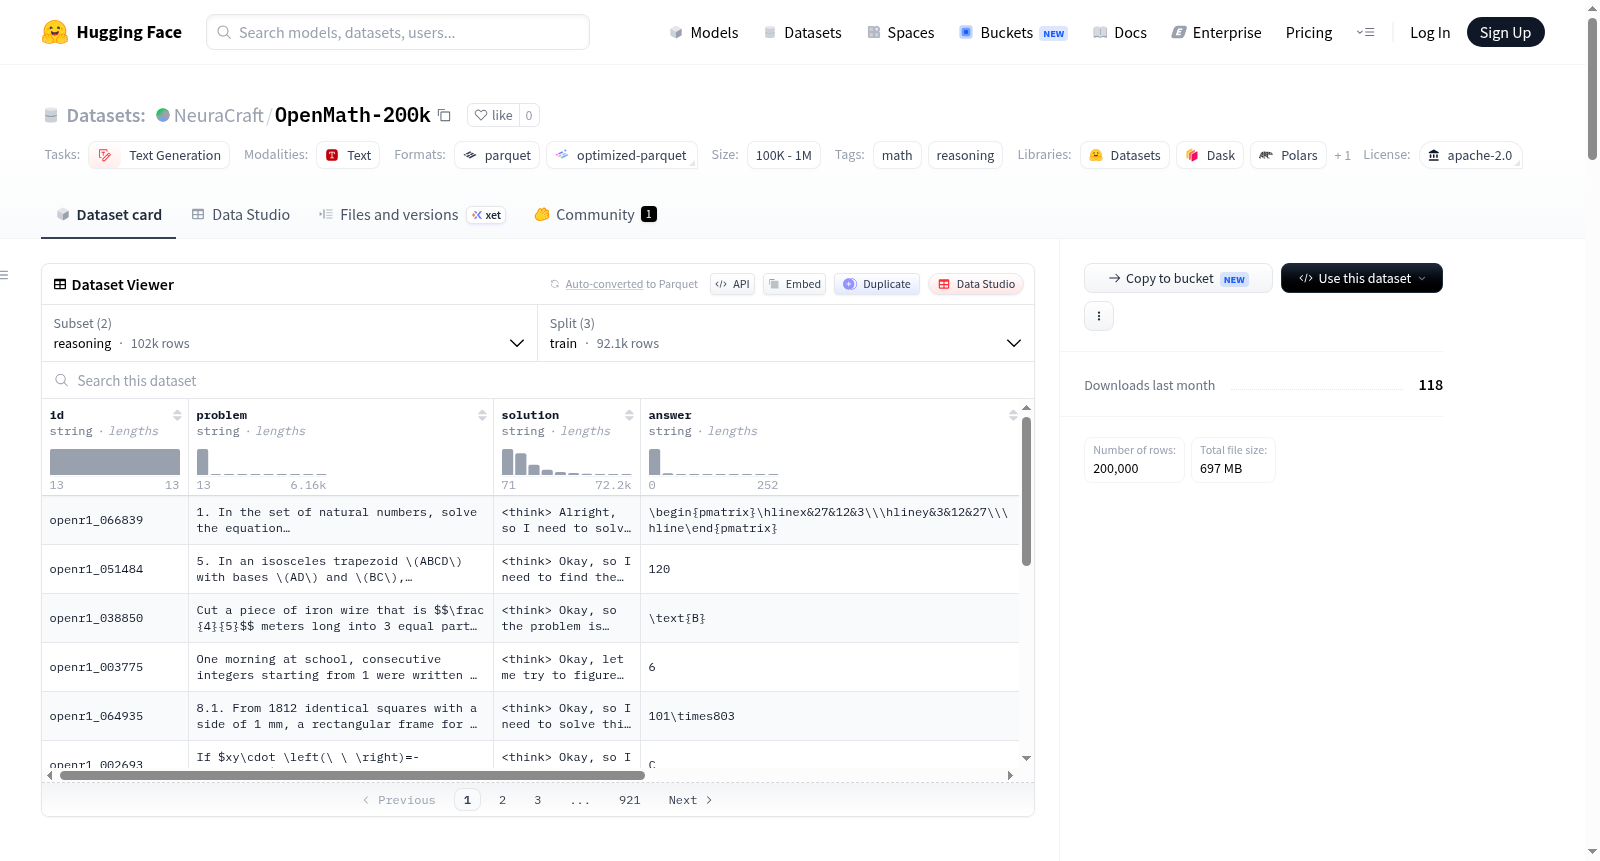Click the optimized-parquet format tag
Viewport: 1600px width, 861px height.
[x=622, y=155]
